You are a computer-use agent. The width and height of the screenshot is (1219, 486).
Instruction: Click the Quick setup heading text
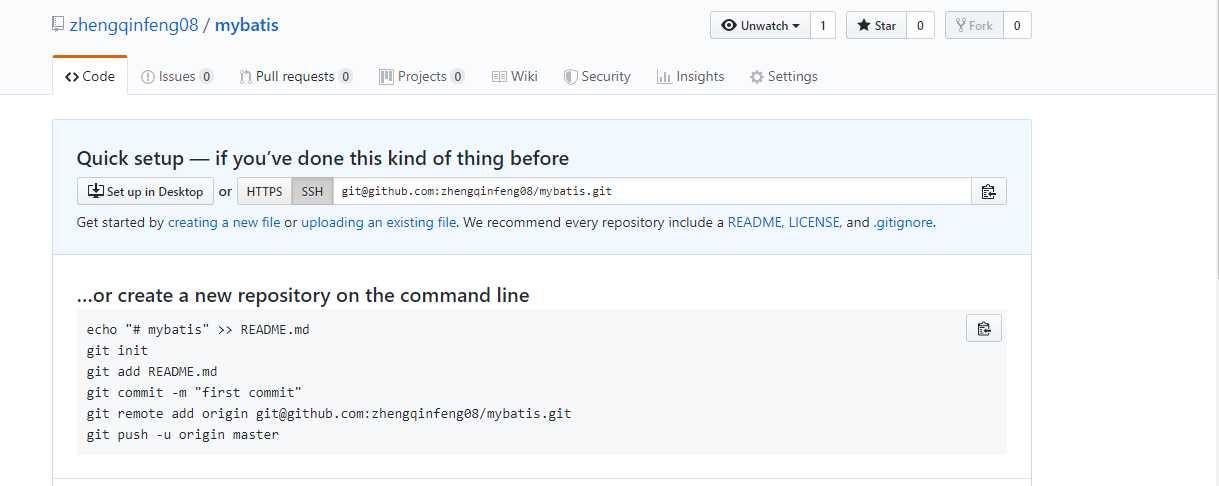click(323, 158)
